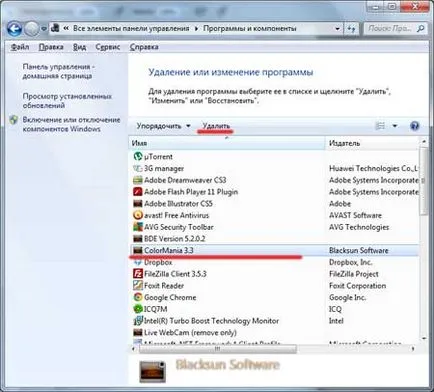Click 'Google Inc.' publisher cell
Image resolution: width=434 pixels, height=392 pixels.
(x=347, y=297)
